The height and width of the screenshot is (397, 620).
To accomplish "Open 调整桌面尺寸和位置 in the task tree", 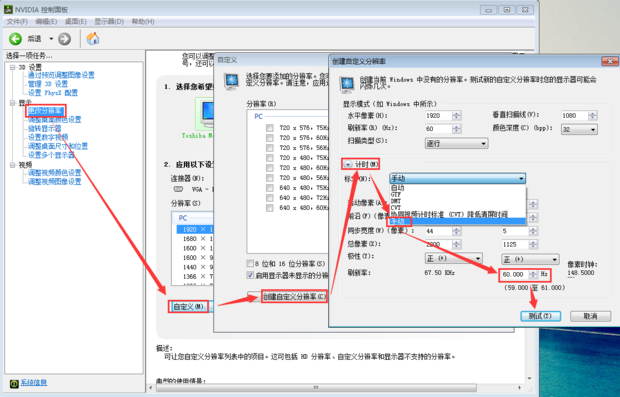I will [58, 146].
